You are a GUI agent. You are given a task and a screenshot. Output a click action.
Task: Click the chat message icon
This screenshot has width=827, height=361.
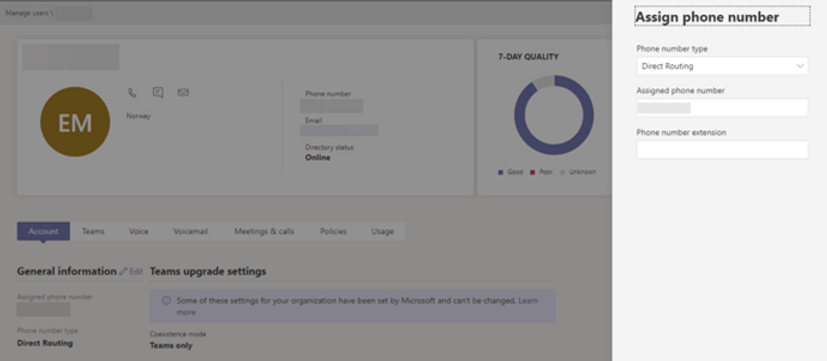(x=158, y=92)
